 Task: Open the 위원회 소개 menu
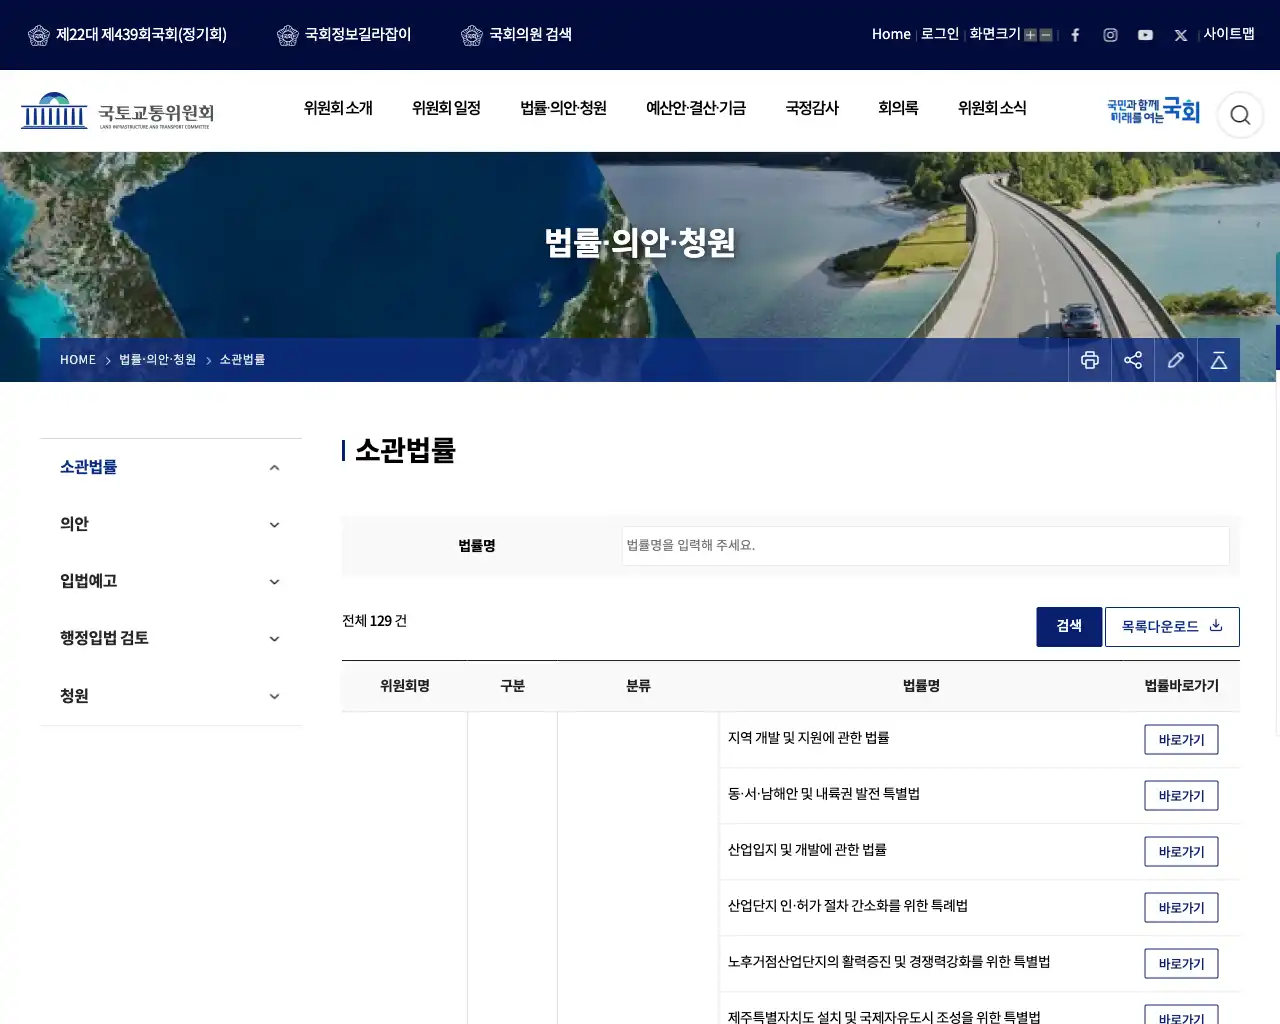pos(338,108)
